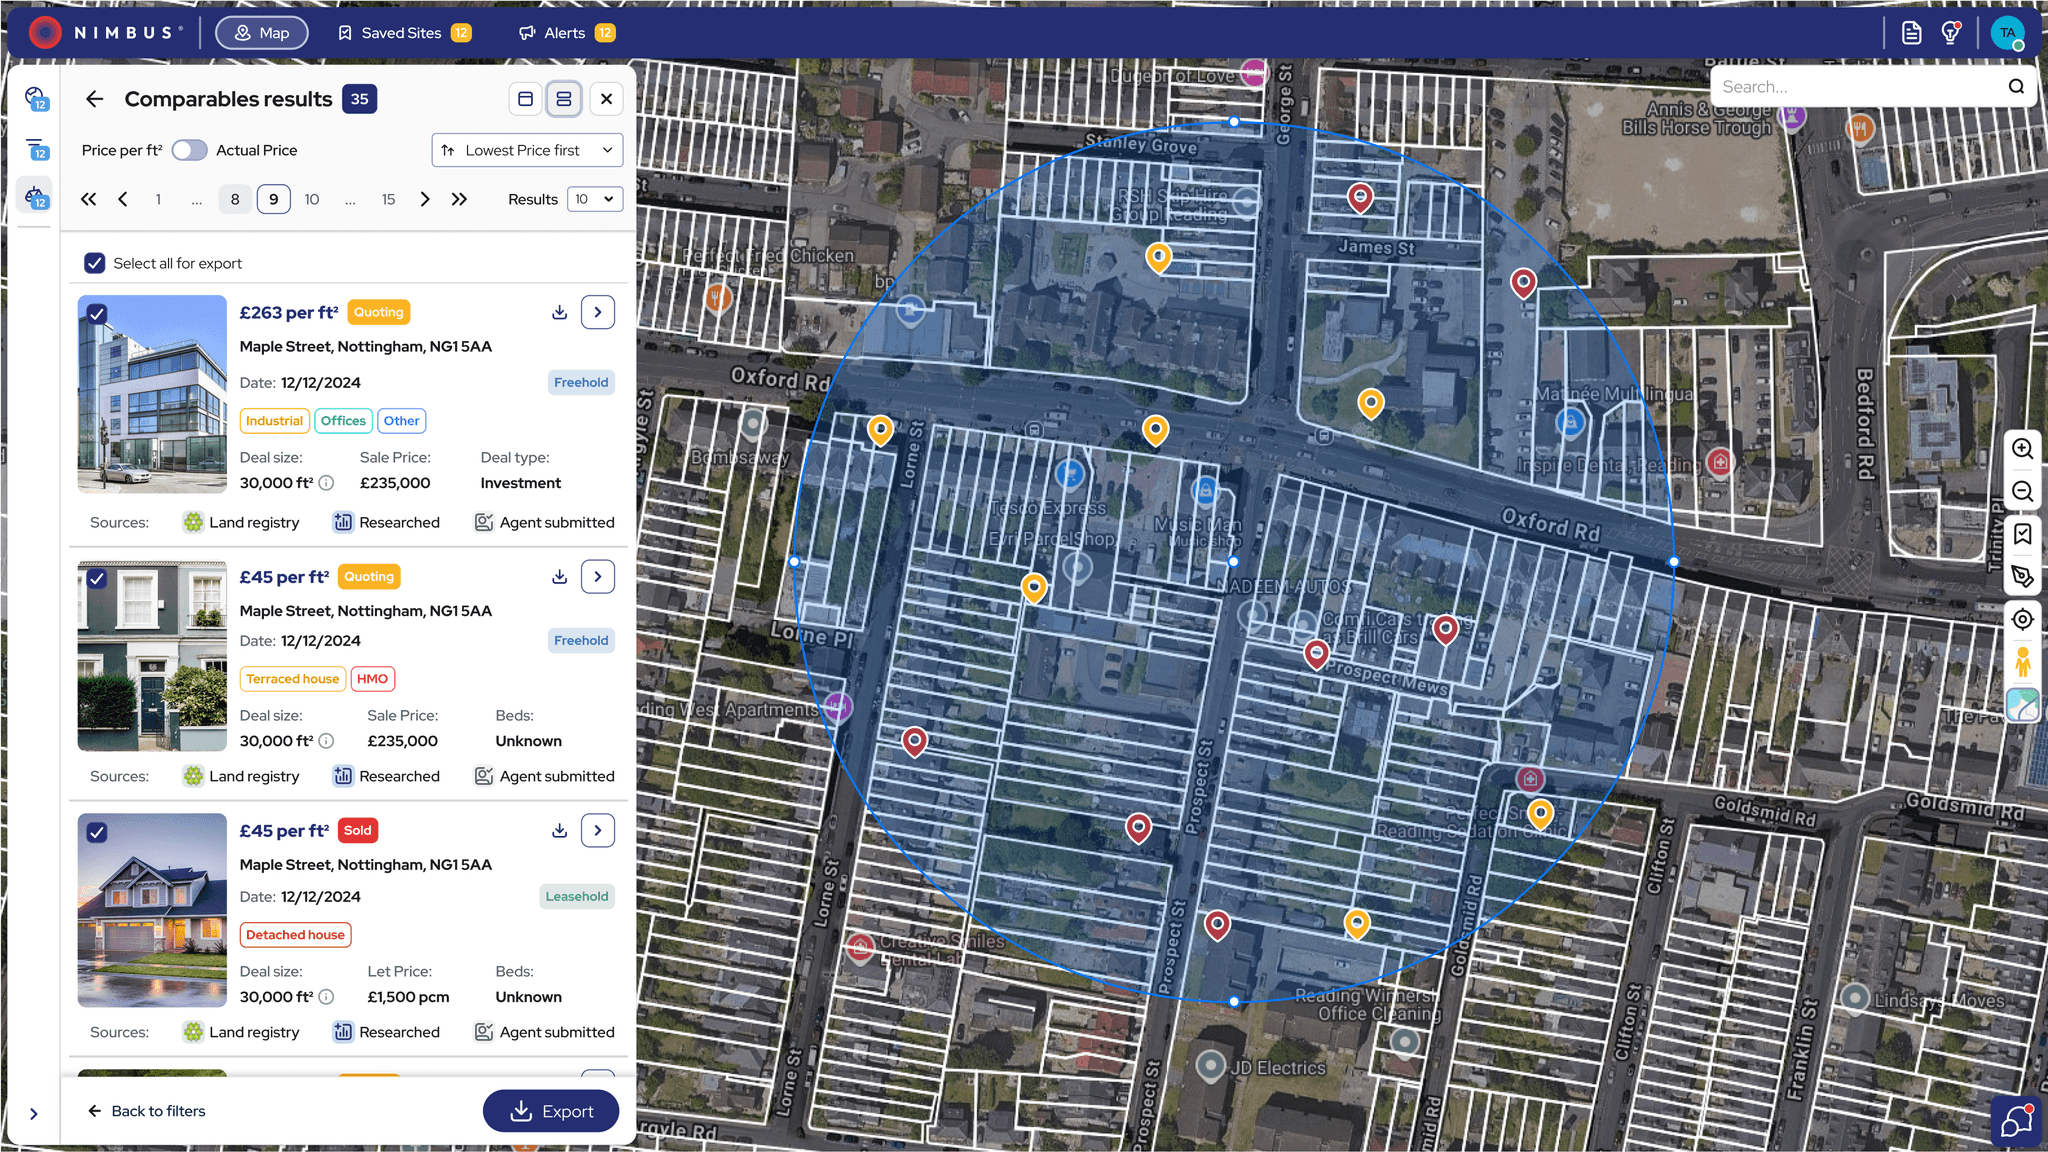Click the map zoom in icon
This screenshot has width=2048, height=1152.
pos(2022,449)
